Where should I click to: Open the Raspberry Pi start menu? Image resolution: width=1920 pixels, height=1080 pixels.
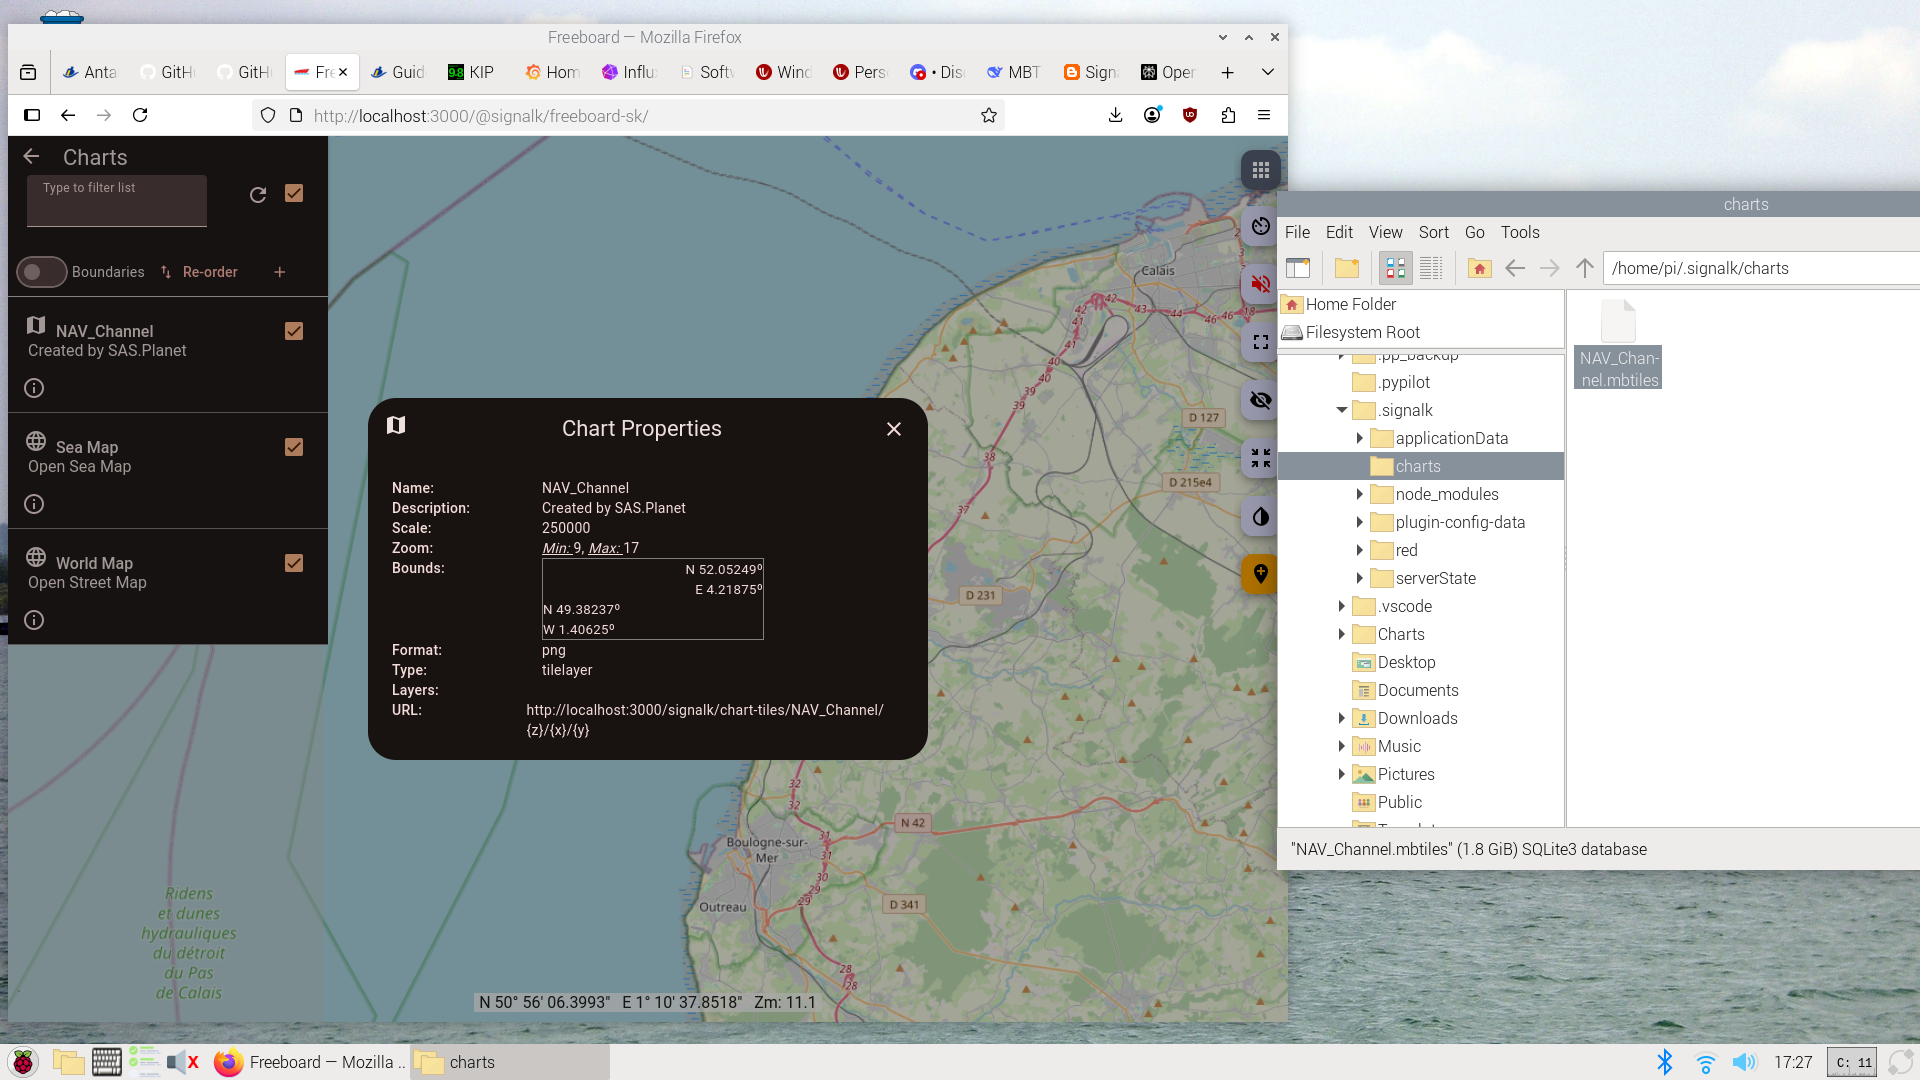pyautogui.click(x=23, y=1062)
